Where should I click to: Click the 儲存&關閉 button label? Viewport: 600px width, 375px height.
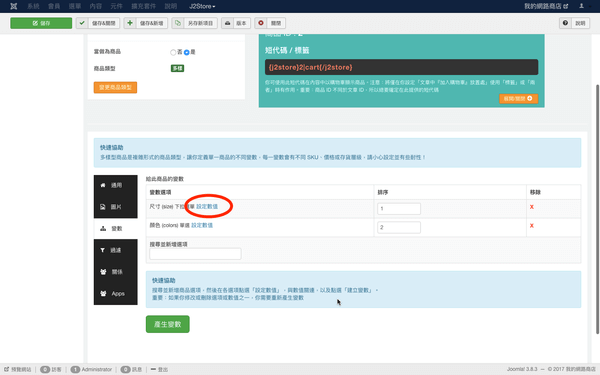click(x=104, y=23)
